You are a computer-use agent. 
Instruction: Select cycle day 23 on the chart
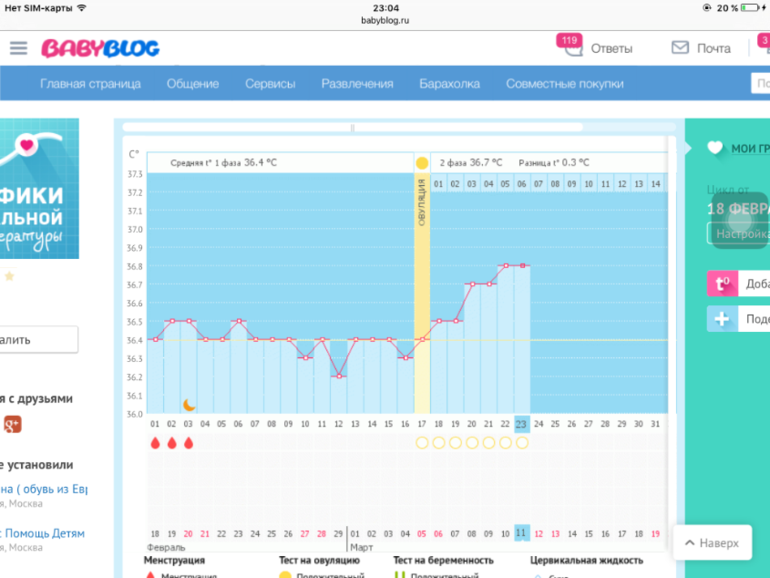pos(522,423)
